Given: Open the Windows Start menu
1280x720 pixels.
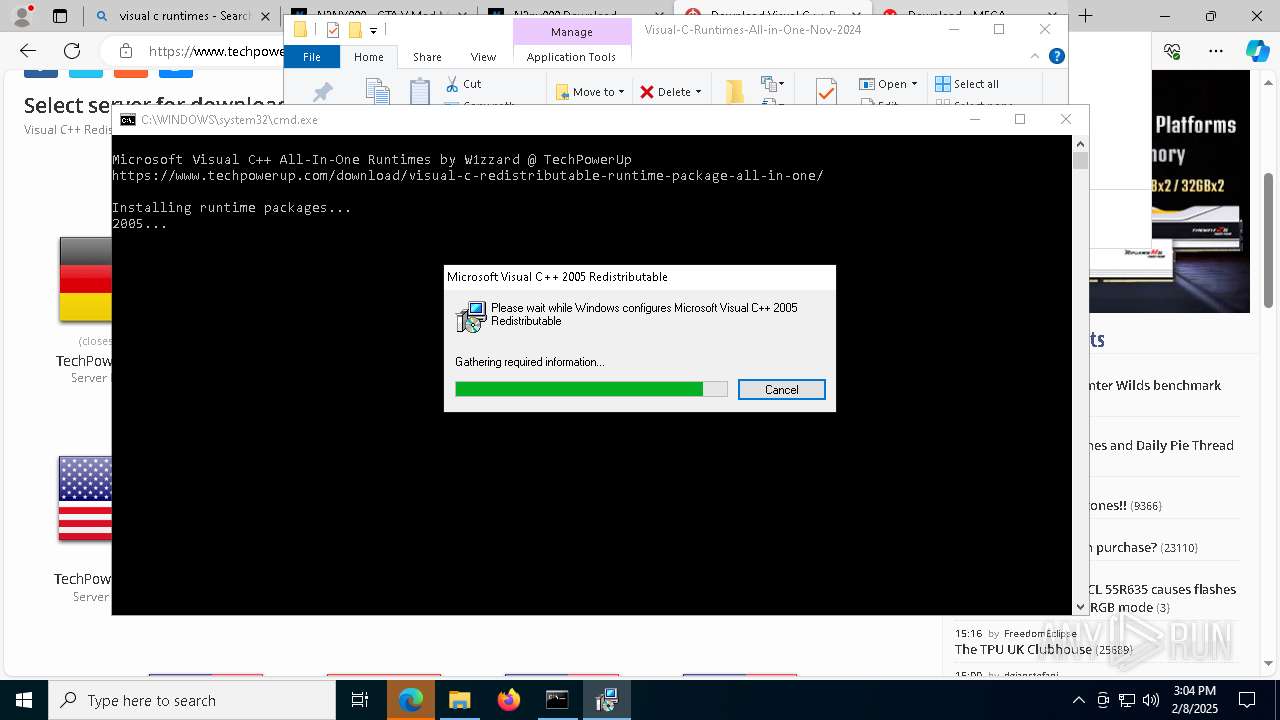Looking at the screenshot, I should (24, 700).
